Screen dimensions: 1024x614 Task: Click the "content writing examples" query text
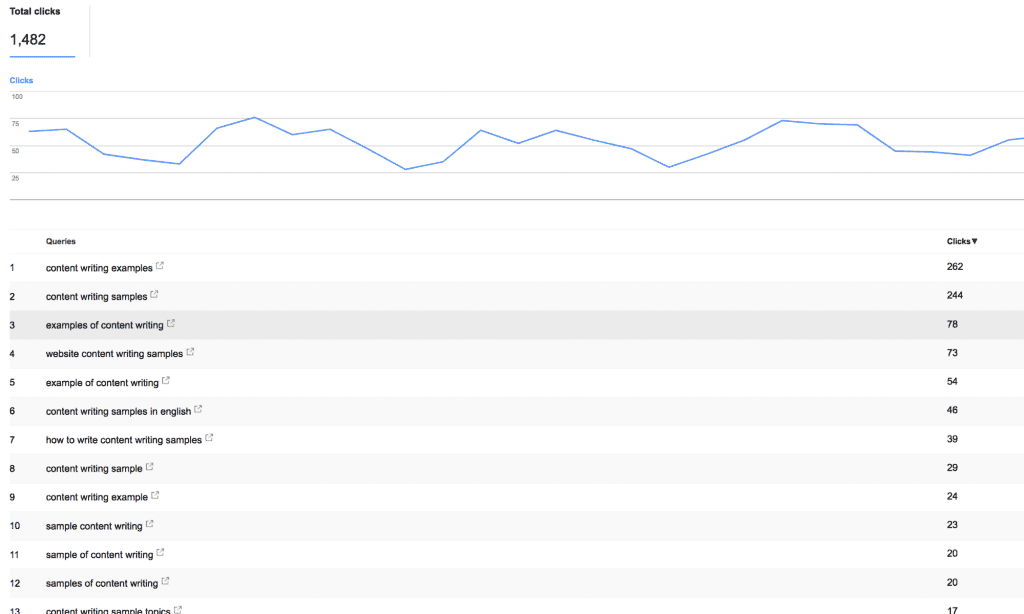coord(99,267)
